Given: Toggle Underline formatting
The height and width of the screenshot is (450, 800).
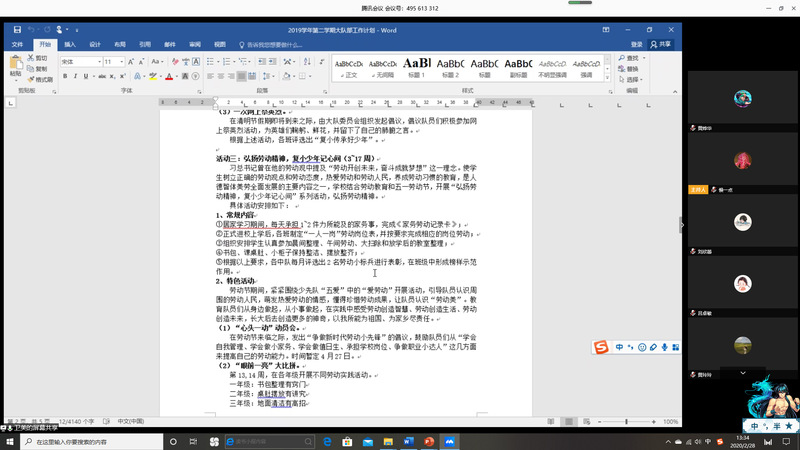Looking at the screenshot, I should [x=87, y=76].
